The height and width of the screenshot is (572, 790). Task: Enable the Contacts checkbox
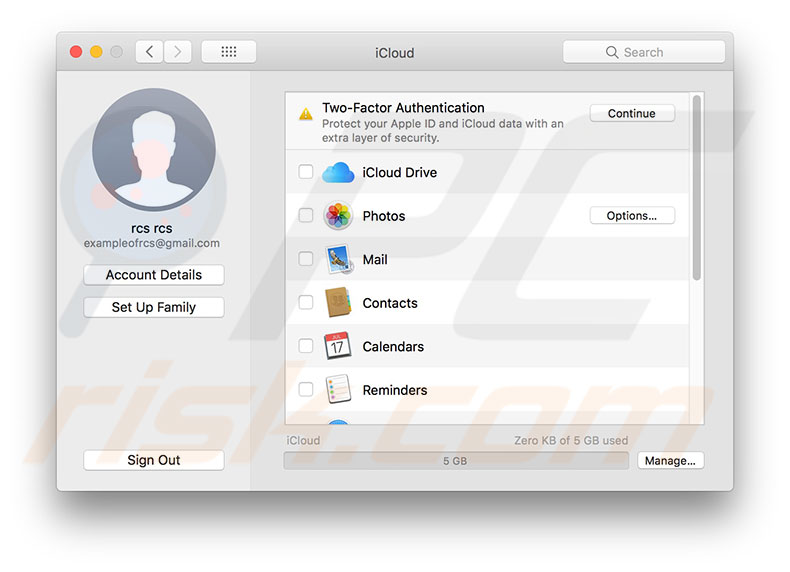[x=305, y=302]
